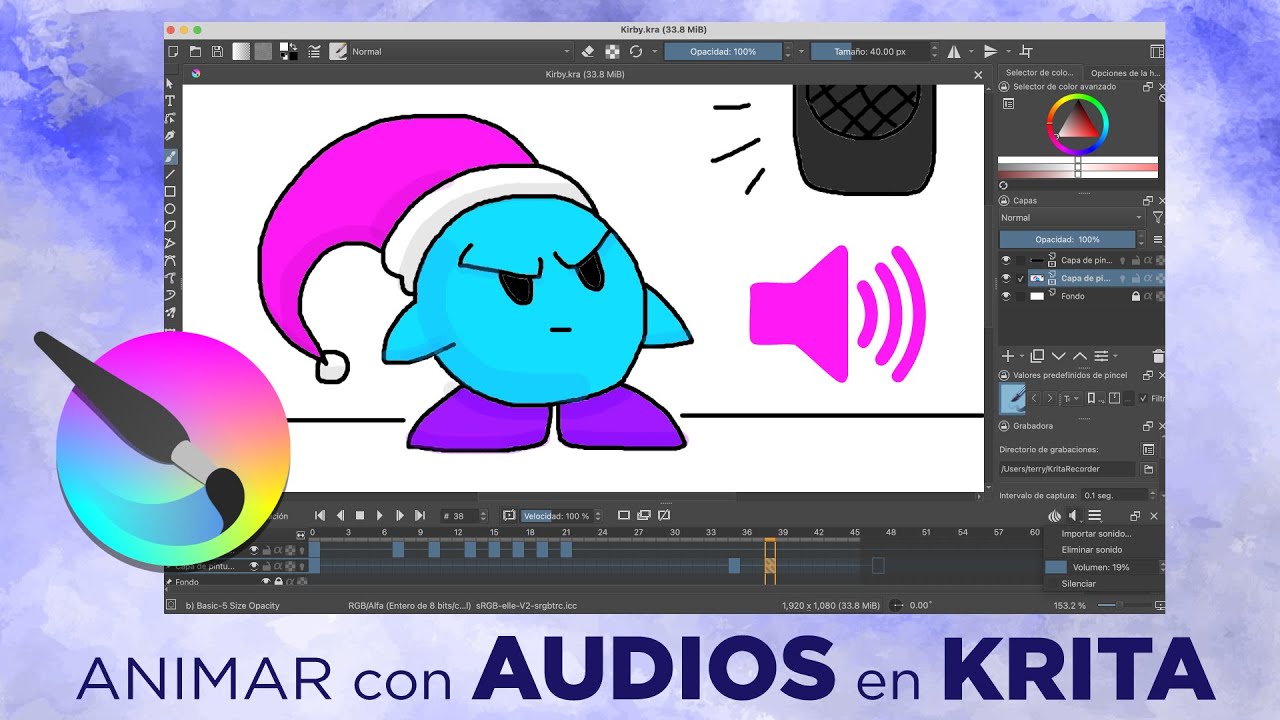Open the blending mode dropdown set to Normal
The image size is (1280, 720).
point(461,51)
